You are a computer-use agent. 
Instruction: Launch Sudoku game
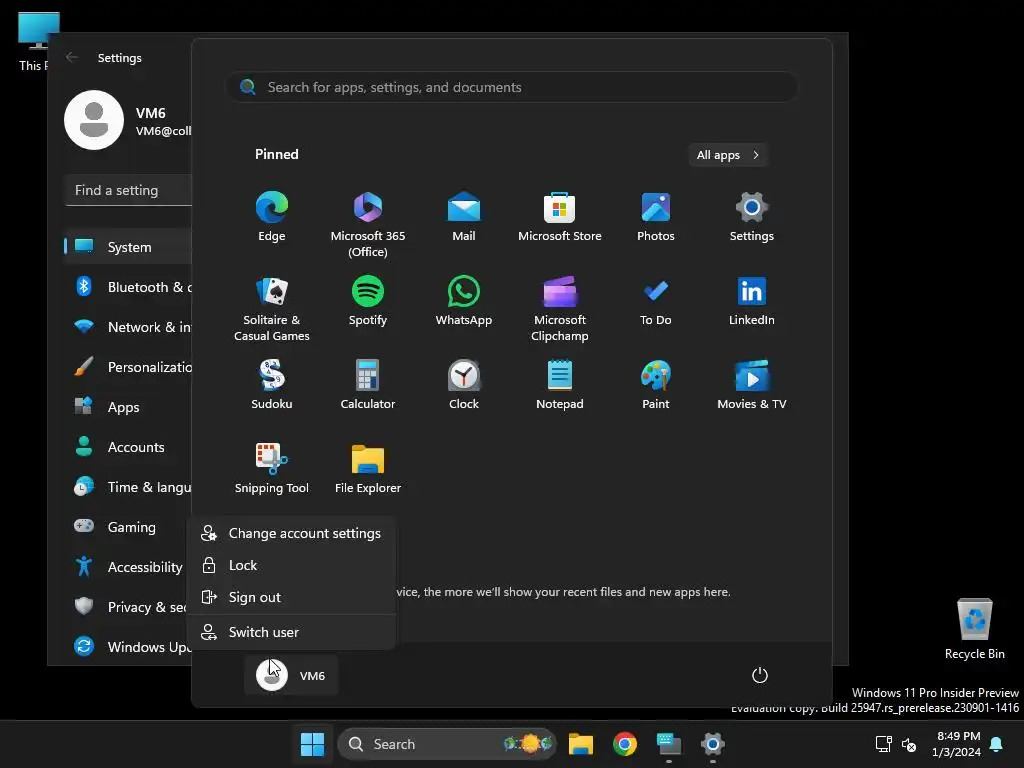coord(272,385)
